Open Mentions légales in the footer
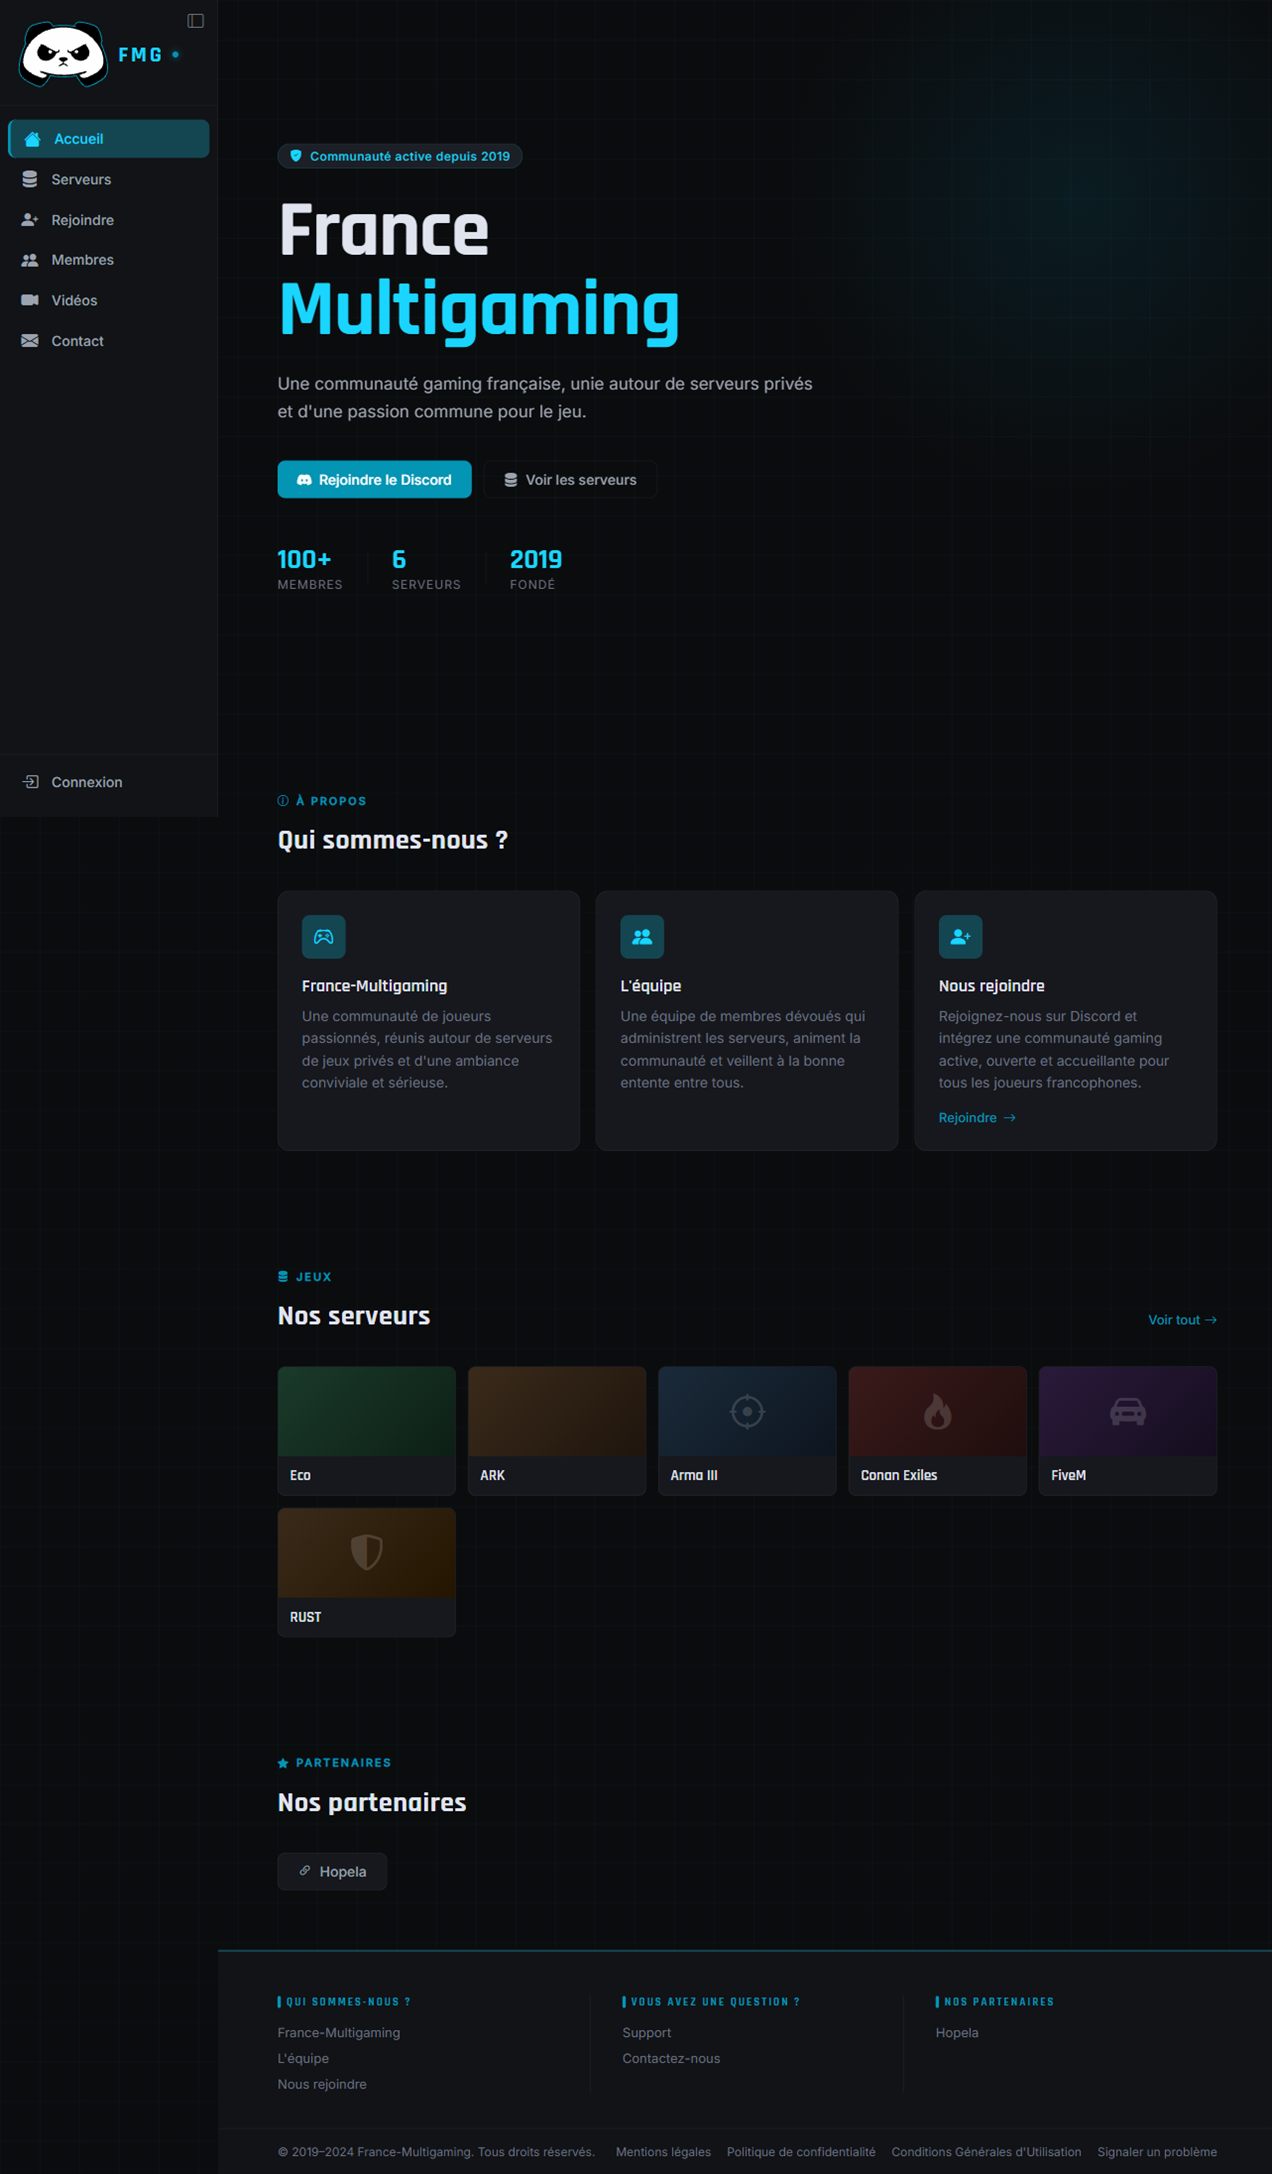The width and height of the screenshot is (1272, 2174). click(x=663, y=2152)
